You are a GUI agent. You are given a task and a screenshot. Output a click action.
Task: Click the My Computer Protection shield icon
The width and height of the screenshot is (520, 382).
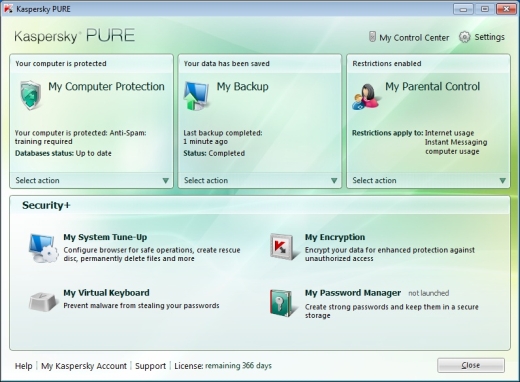point(31,95)
